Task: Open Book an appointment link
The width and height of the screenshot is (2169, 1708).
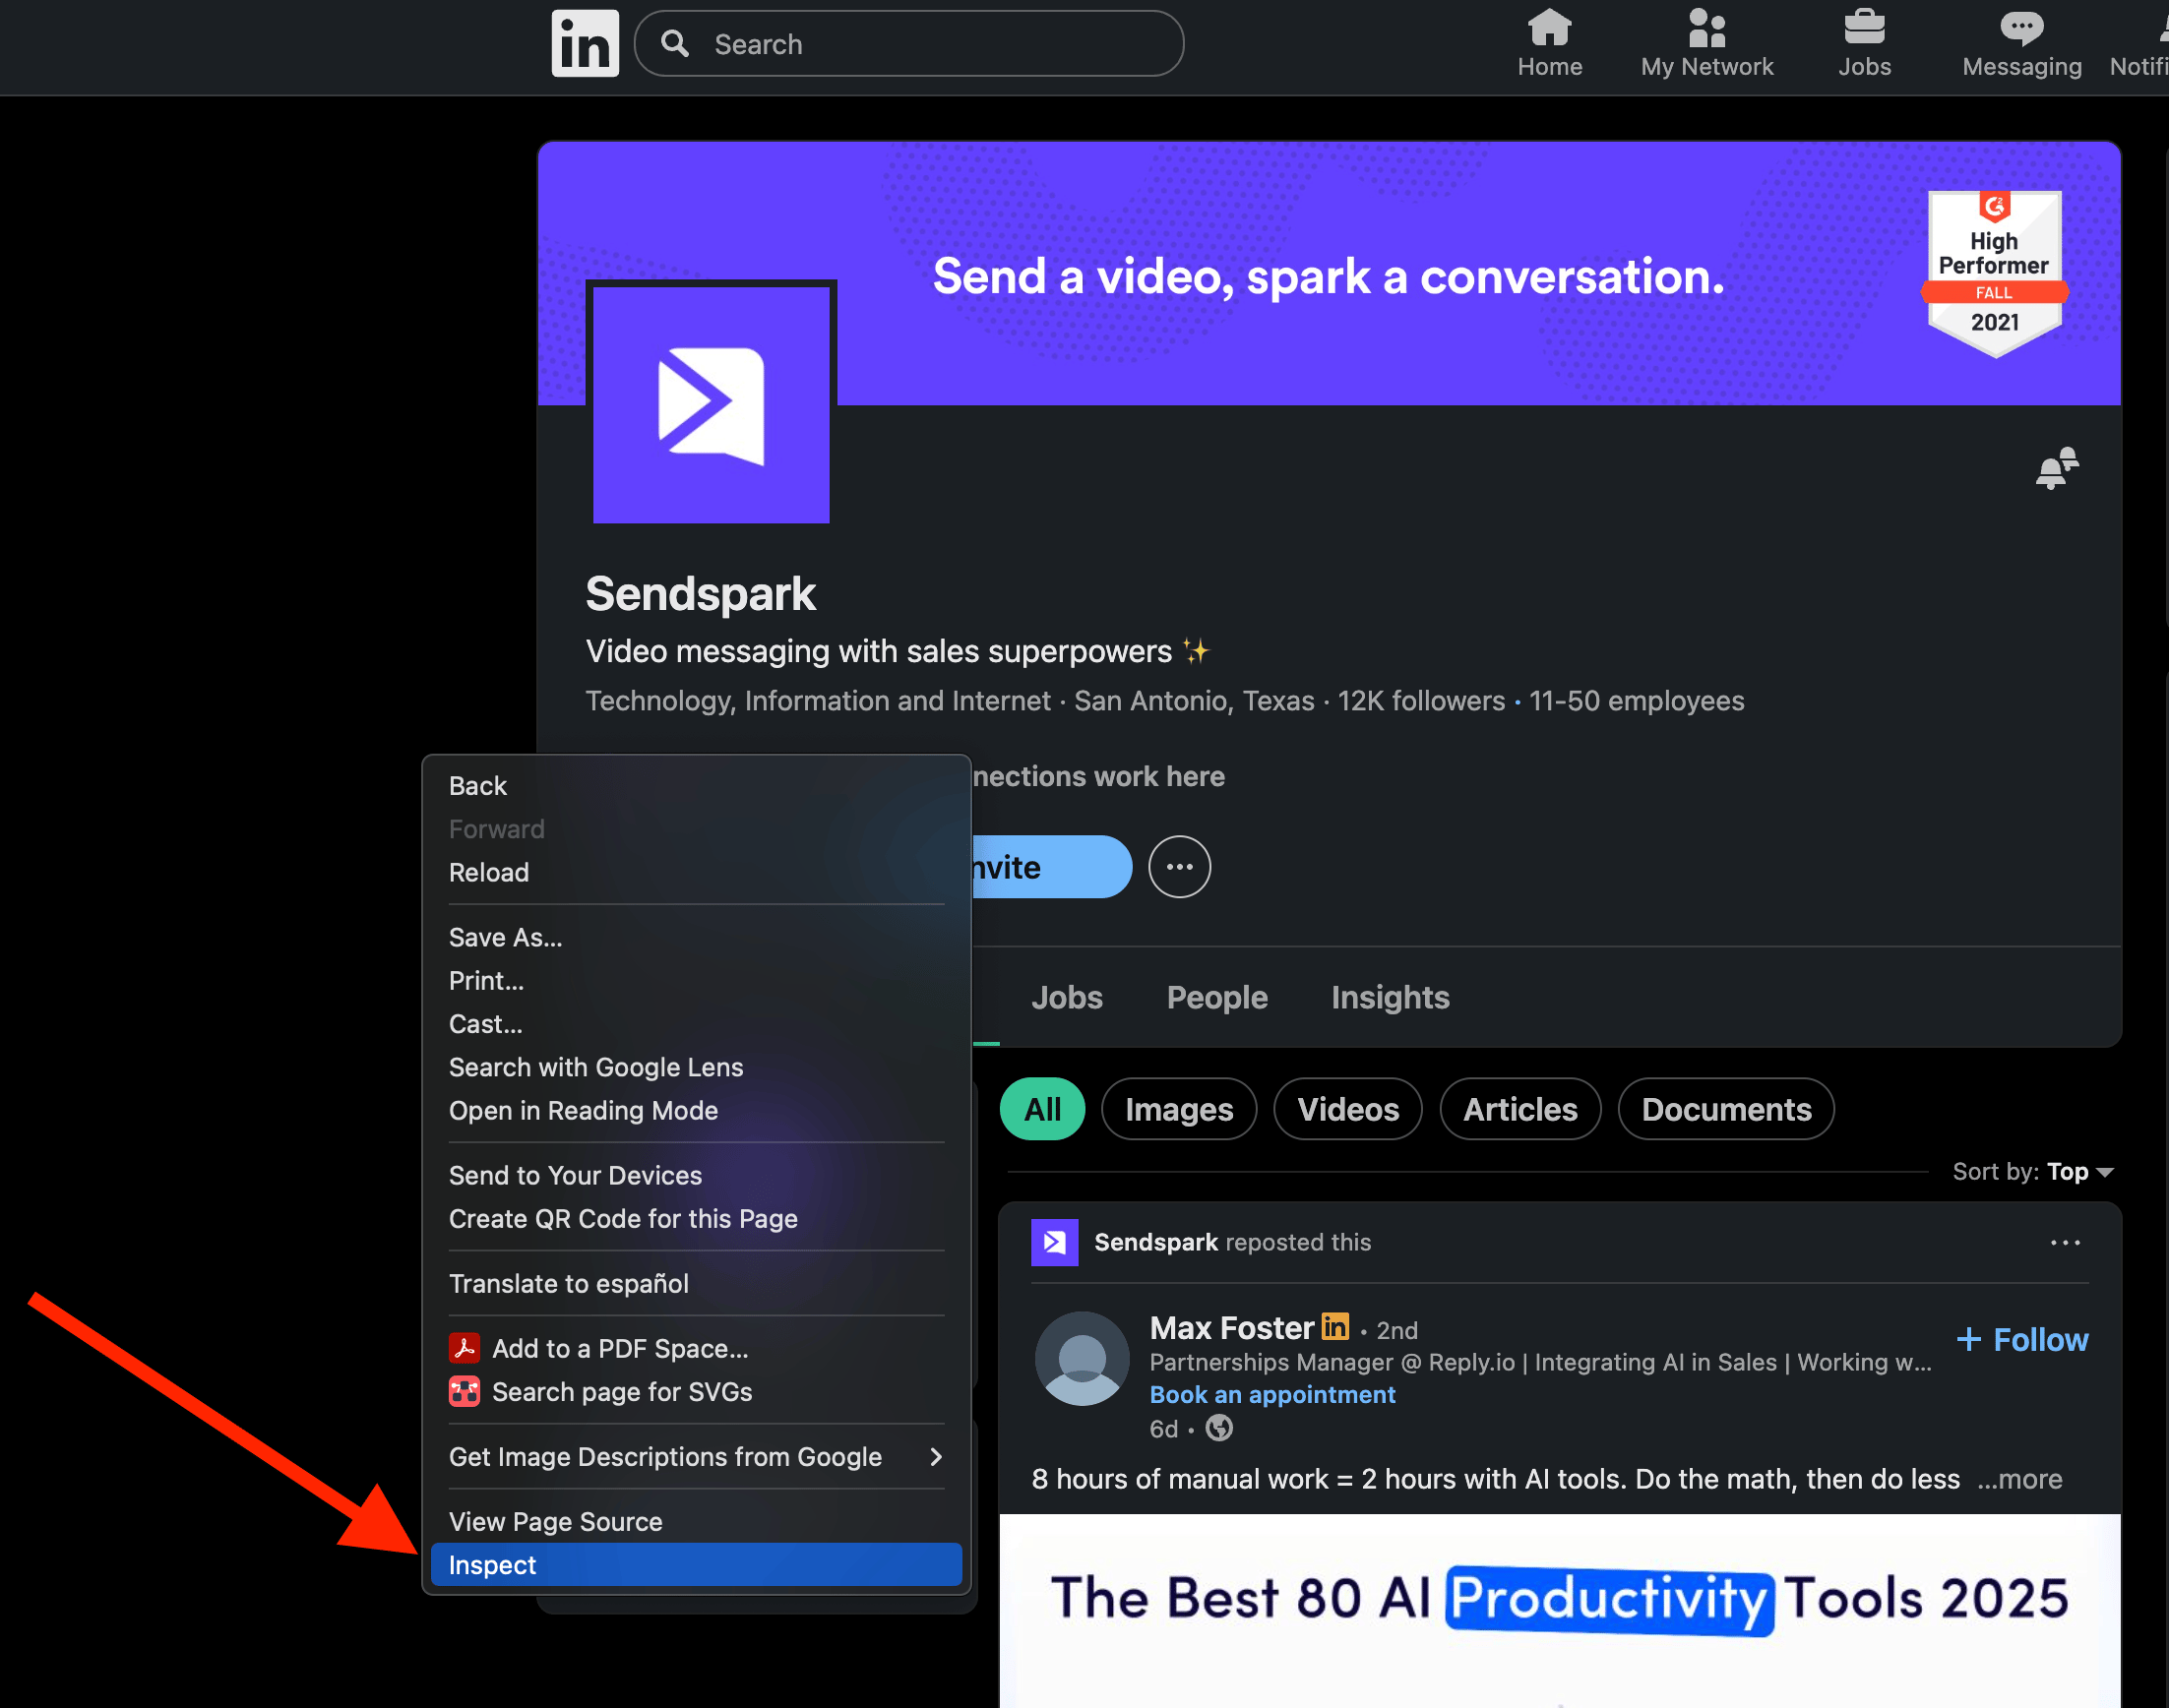Action: (1271, 1394)
